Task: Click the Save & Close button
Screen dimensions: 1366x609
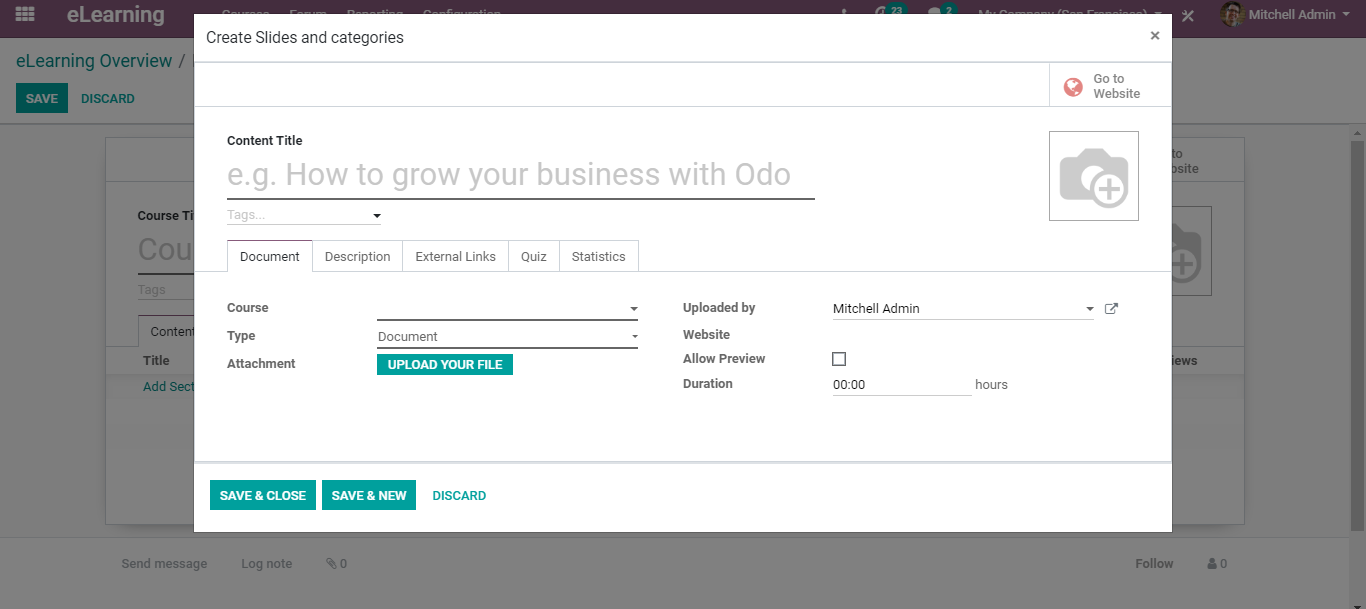Action: click(263, 495)
